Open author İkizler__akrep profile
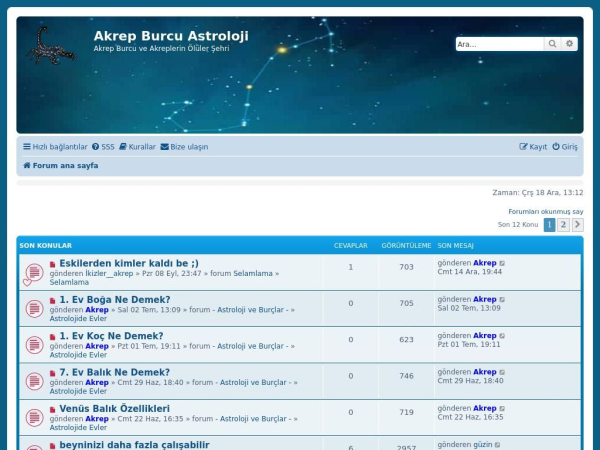600x450 pixels. (x=109, y=274)
